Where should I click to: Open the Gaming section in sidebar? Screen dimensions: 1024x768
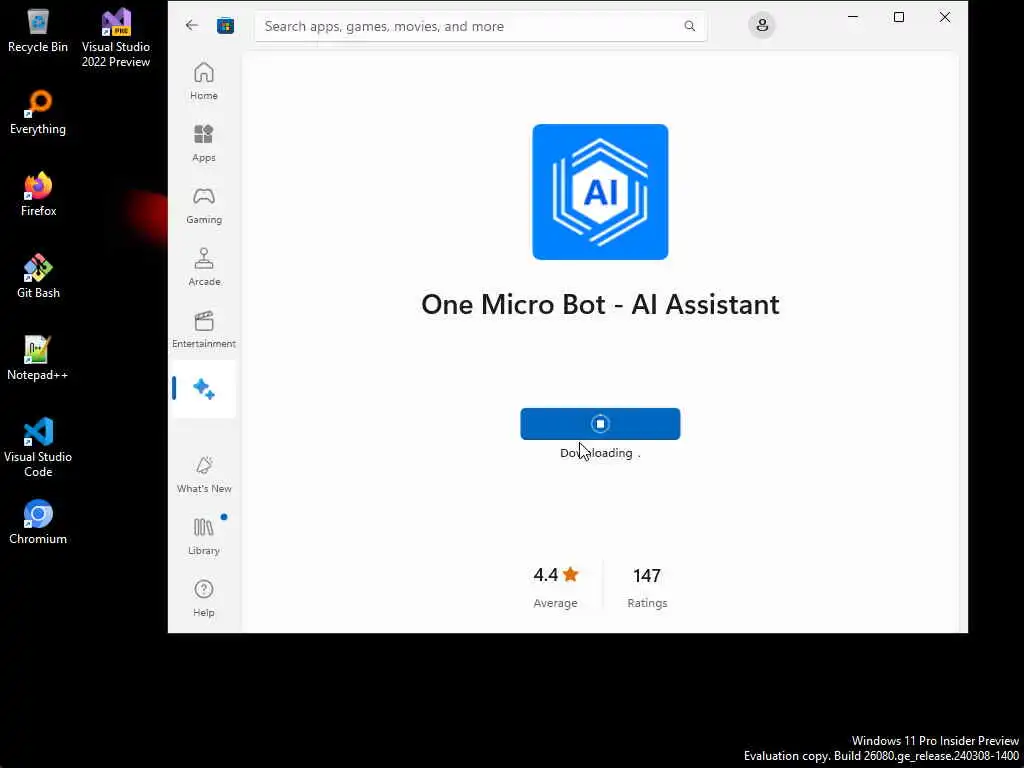[x=204, y=205]
